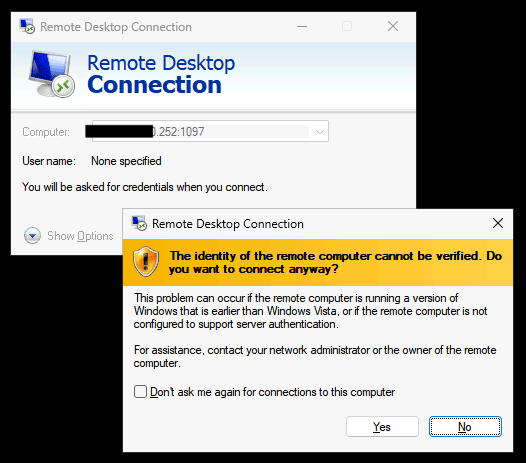Close the main Remote Desktop Connection window

[393, 26]
